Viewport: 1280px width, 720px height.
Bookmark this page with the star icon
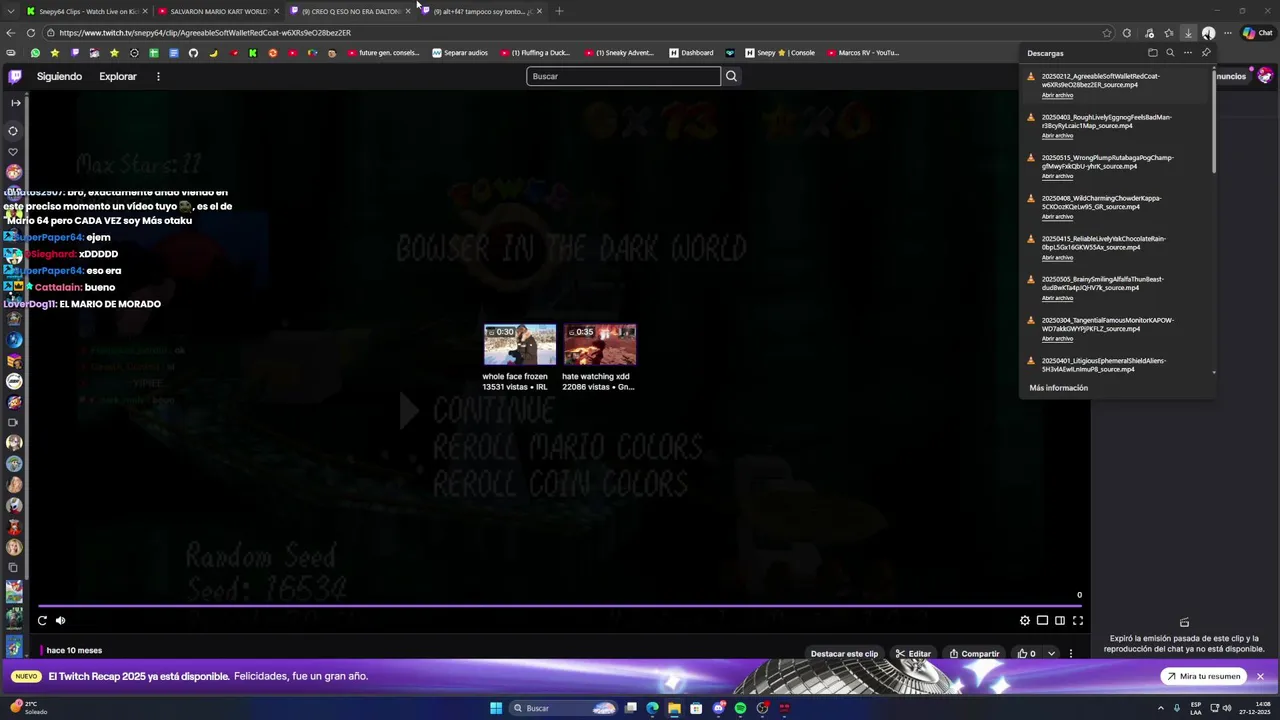pyautogui.click(x=1107, y=33)
